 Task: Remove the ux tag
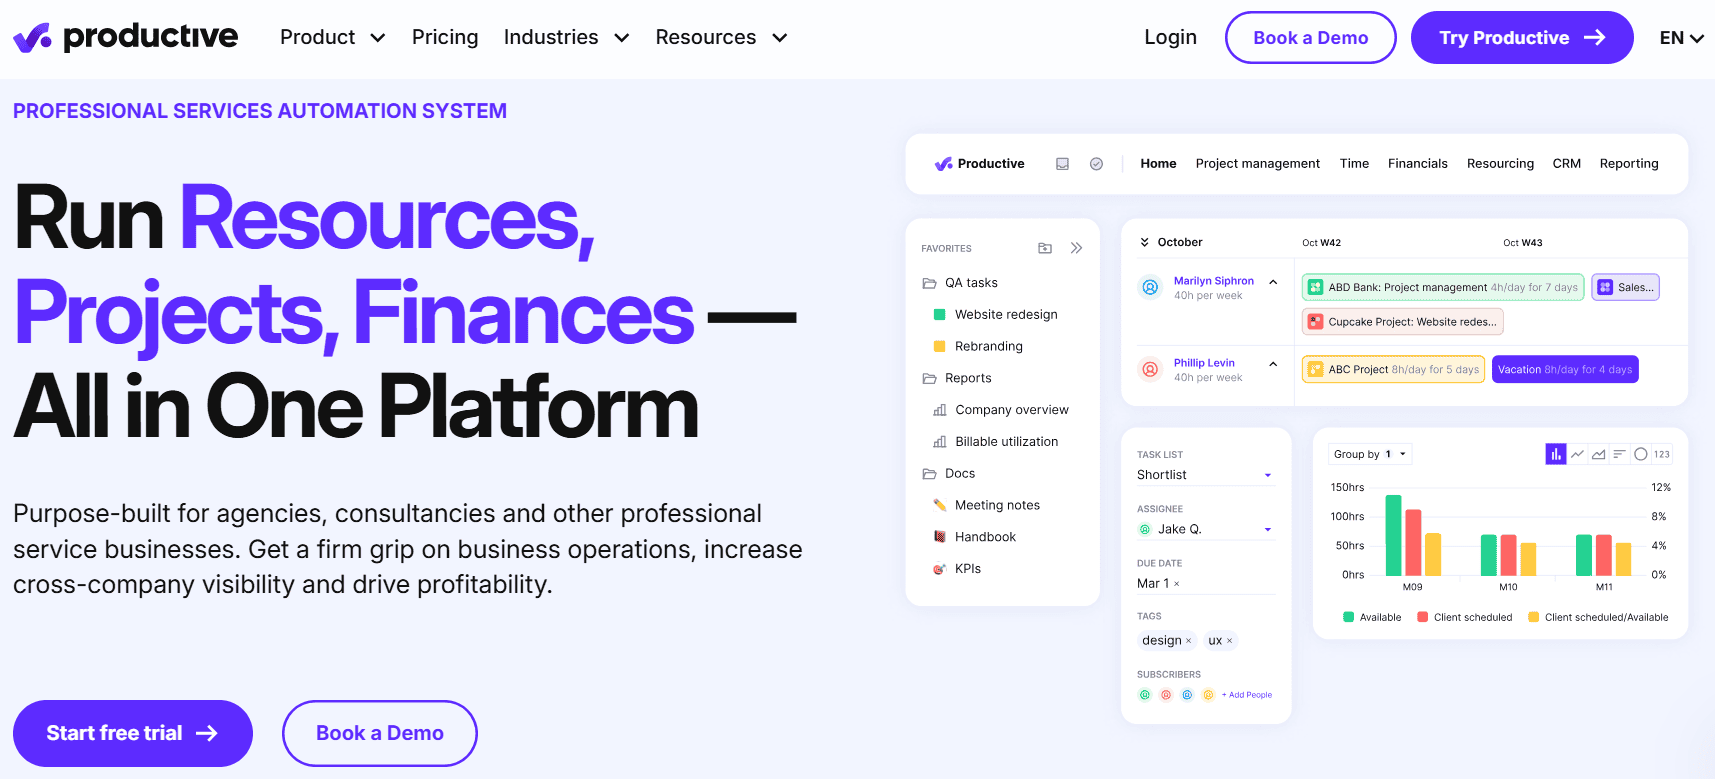coord(1229,641)
